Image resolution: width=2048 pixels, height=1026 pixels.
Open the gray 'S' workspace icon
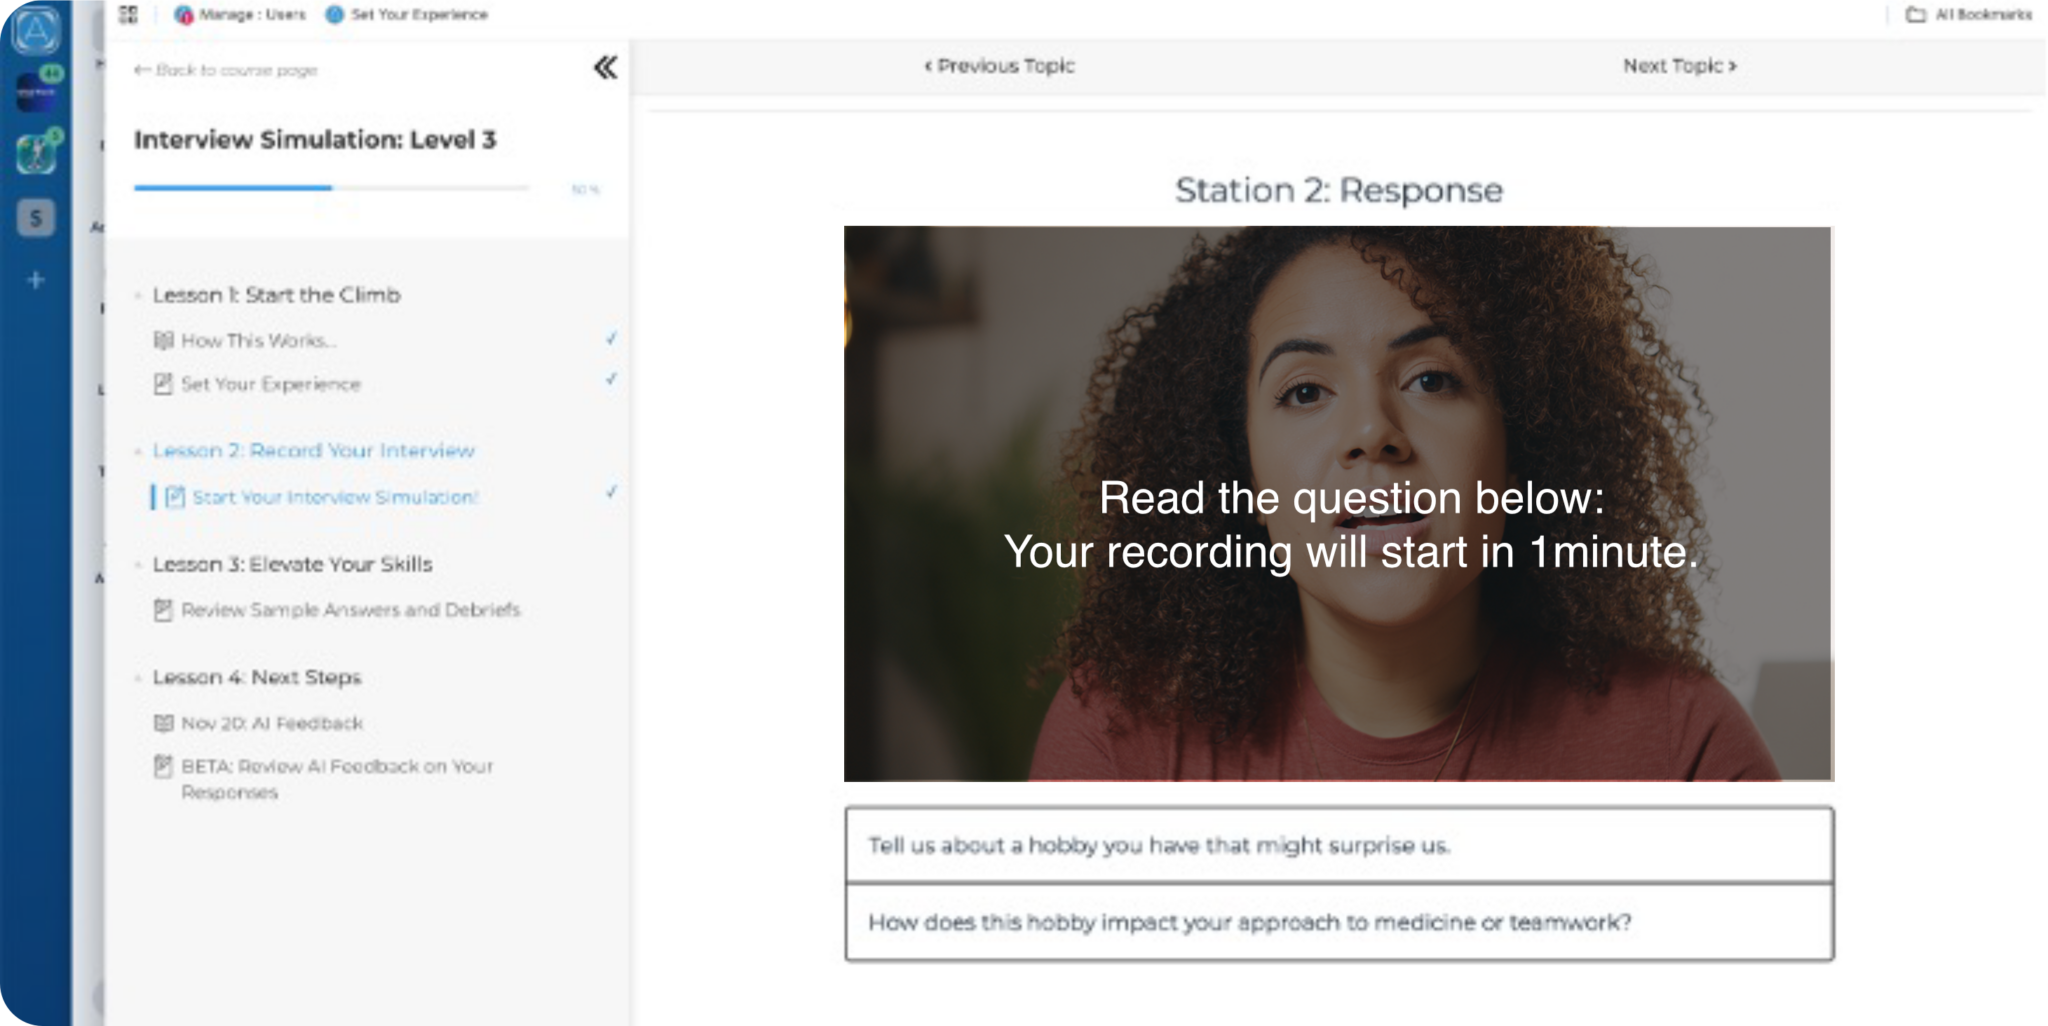[x=36, y=218]
